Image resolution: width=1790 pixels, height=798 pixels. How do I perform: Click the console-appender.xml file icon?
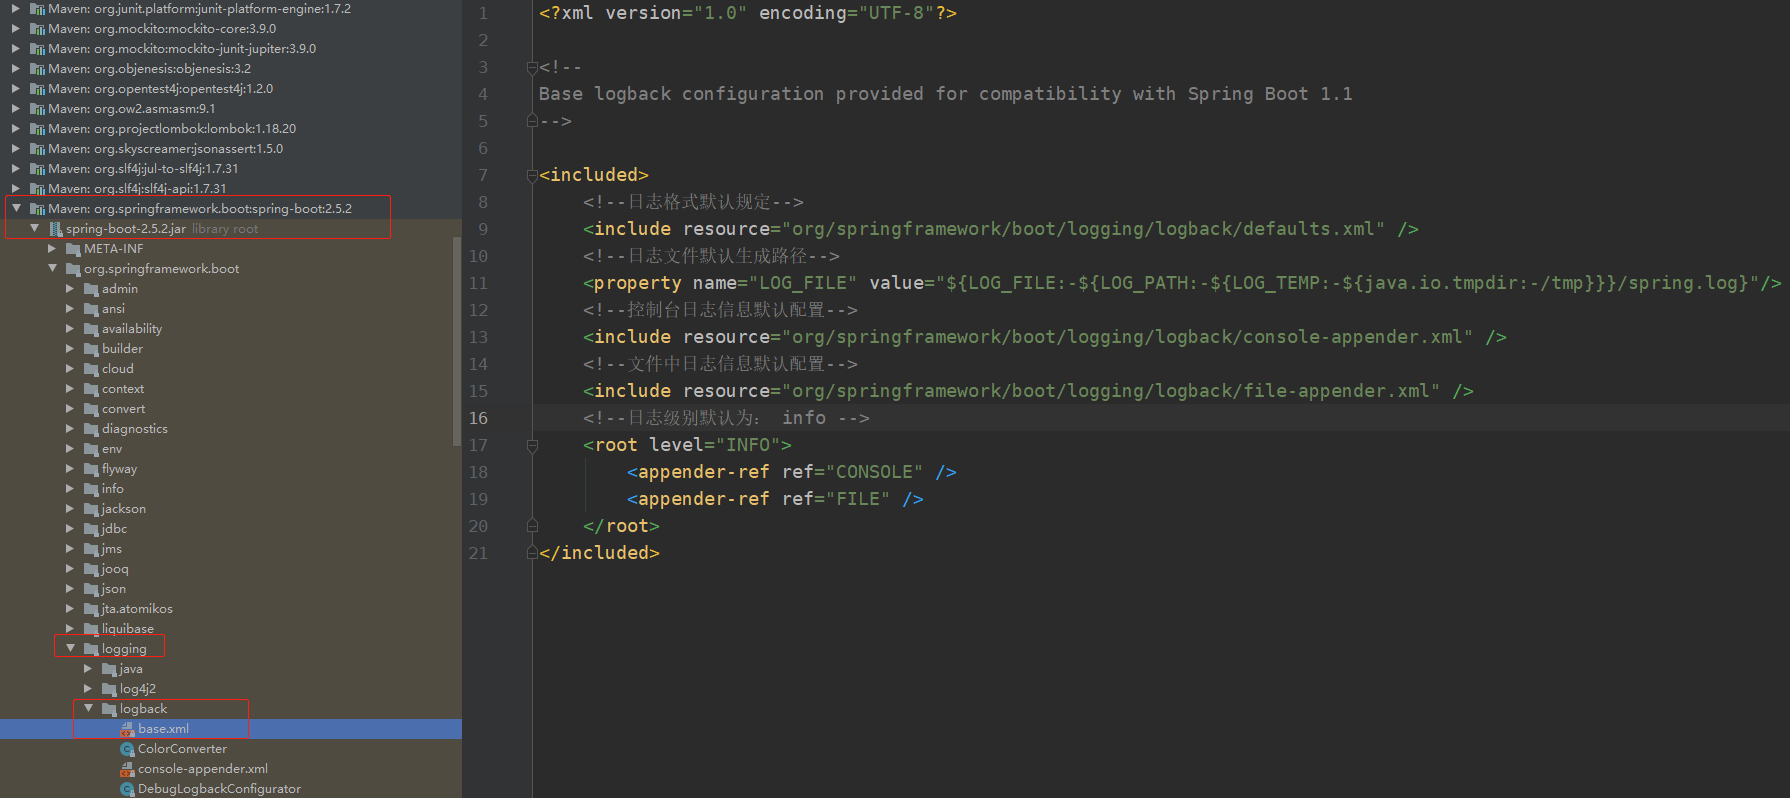coord(127,769)
